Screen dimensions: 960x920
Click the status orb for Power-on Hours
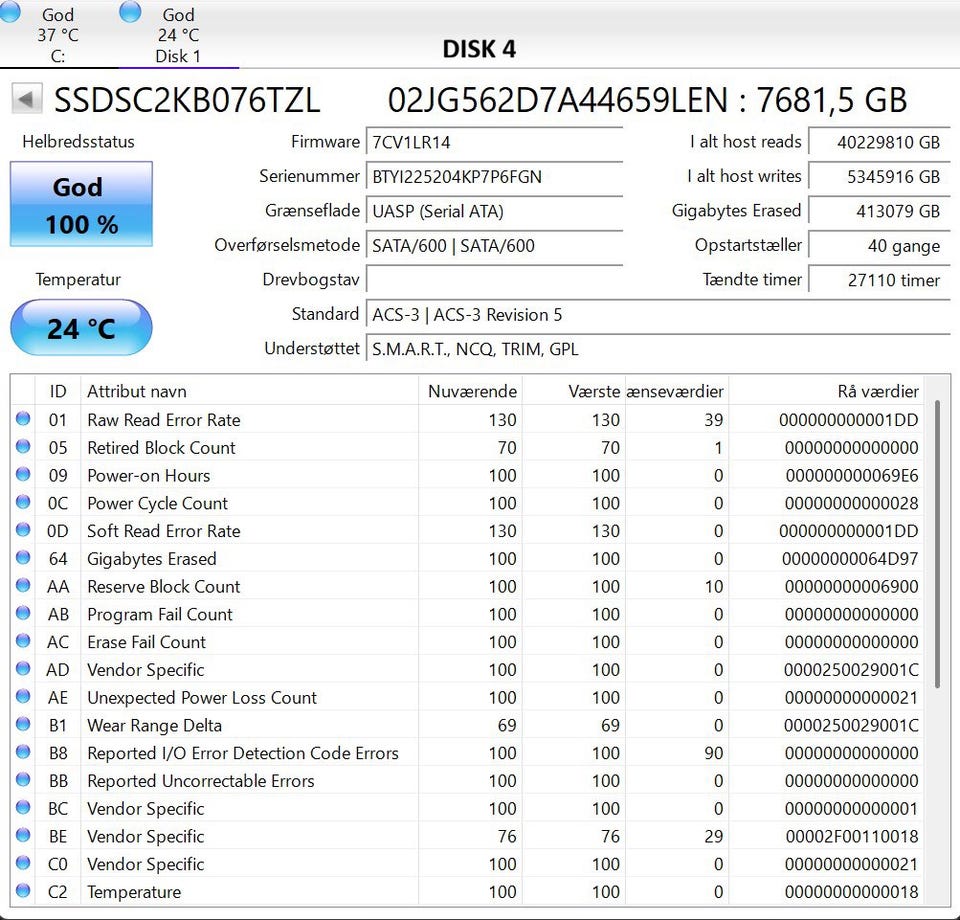tap(23, 475)
